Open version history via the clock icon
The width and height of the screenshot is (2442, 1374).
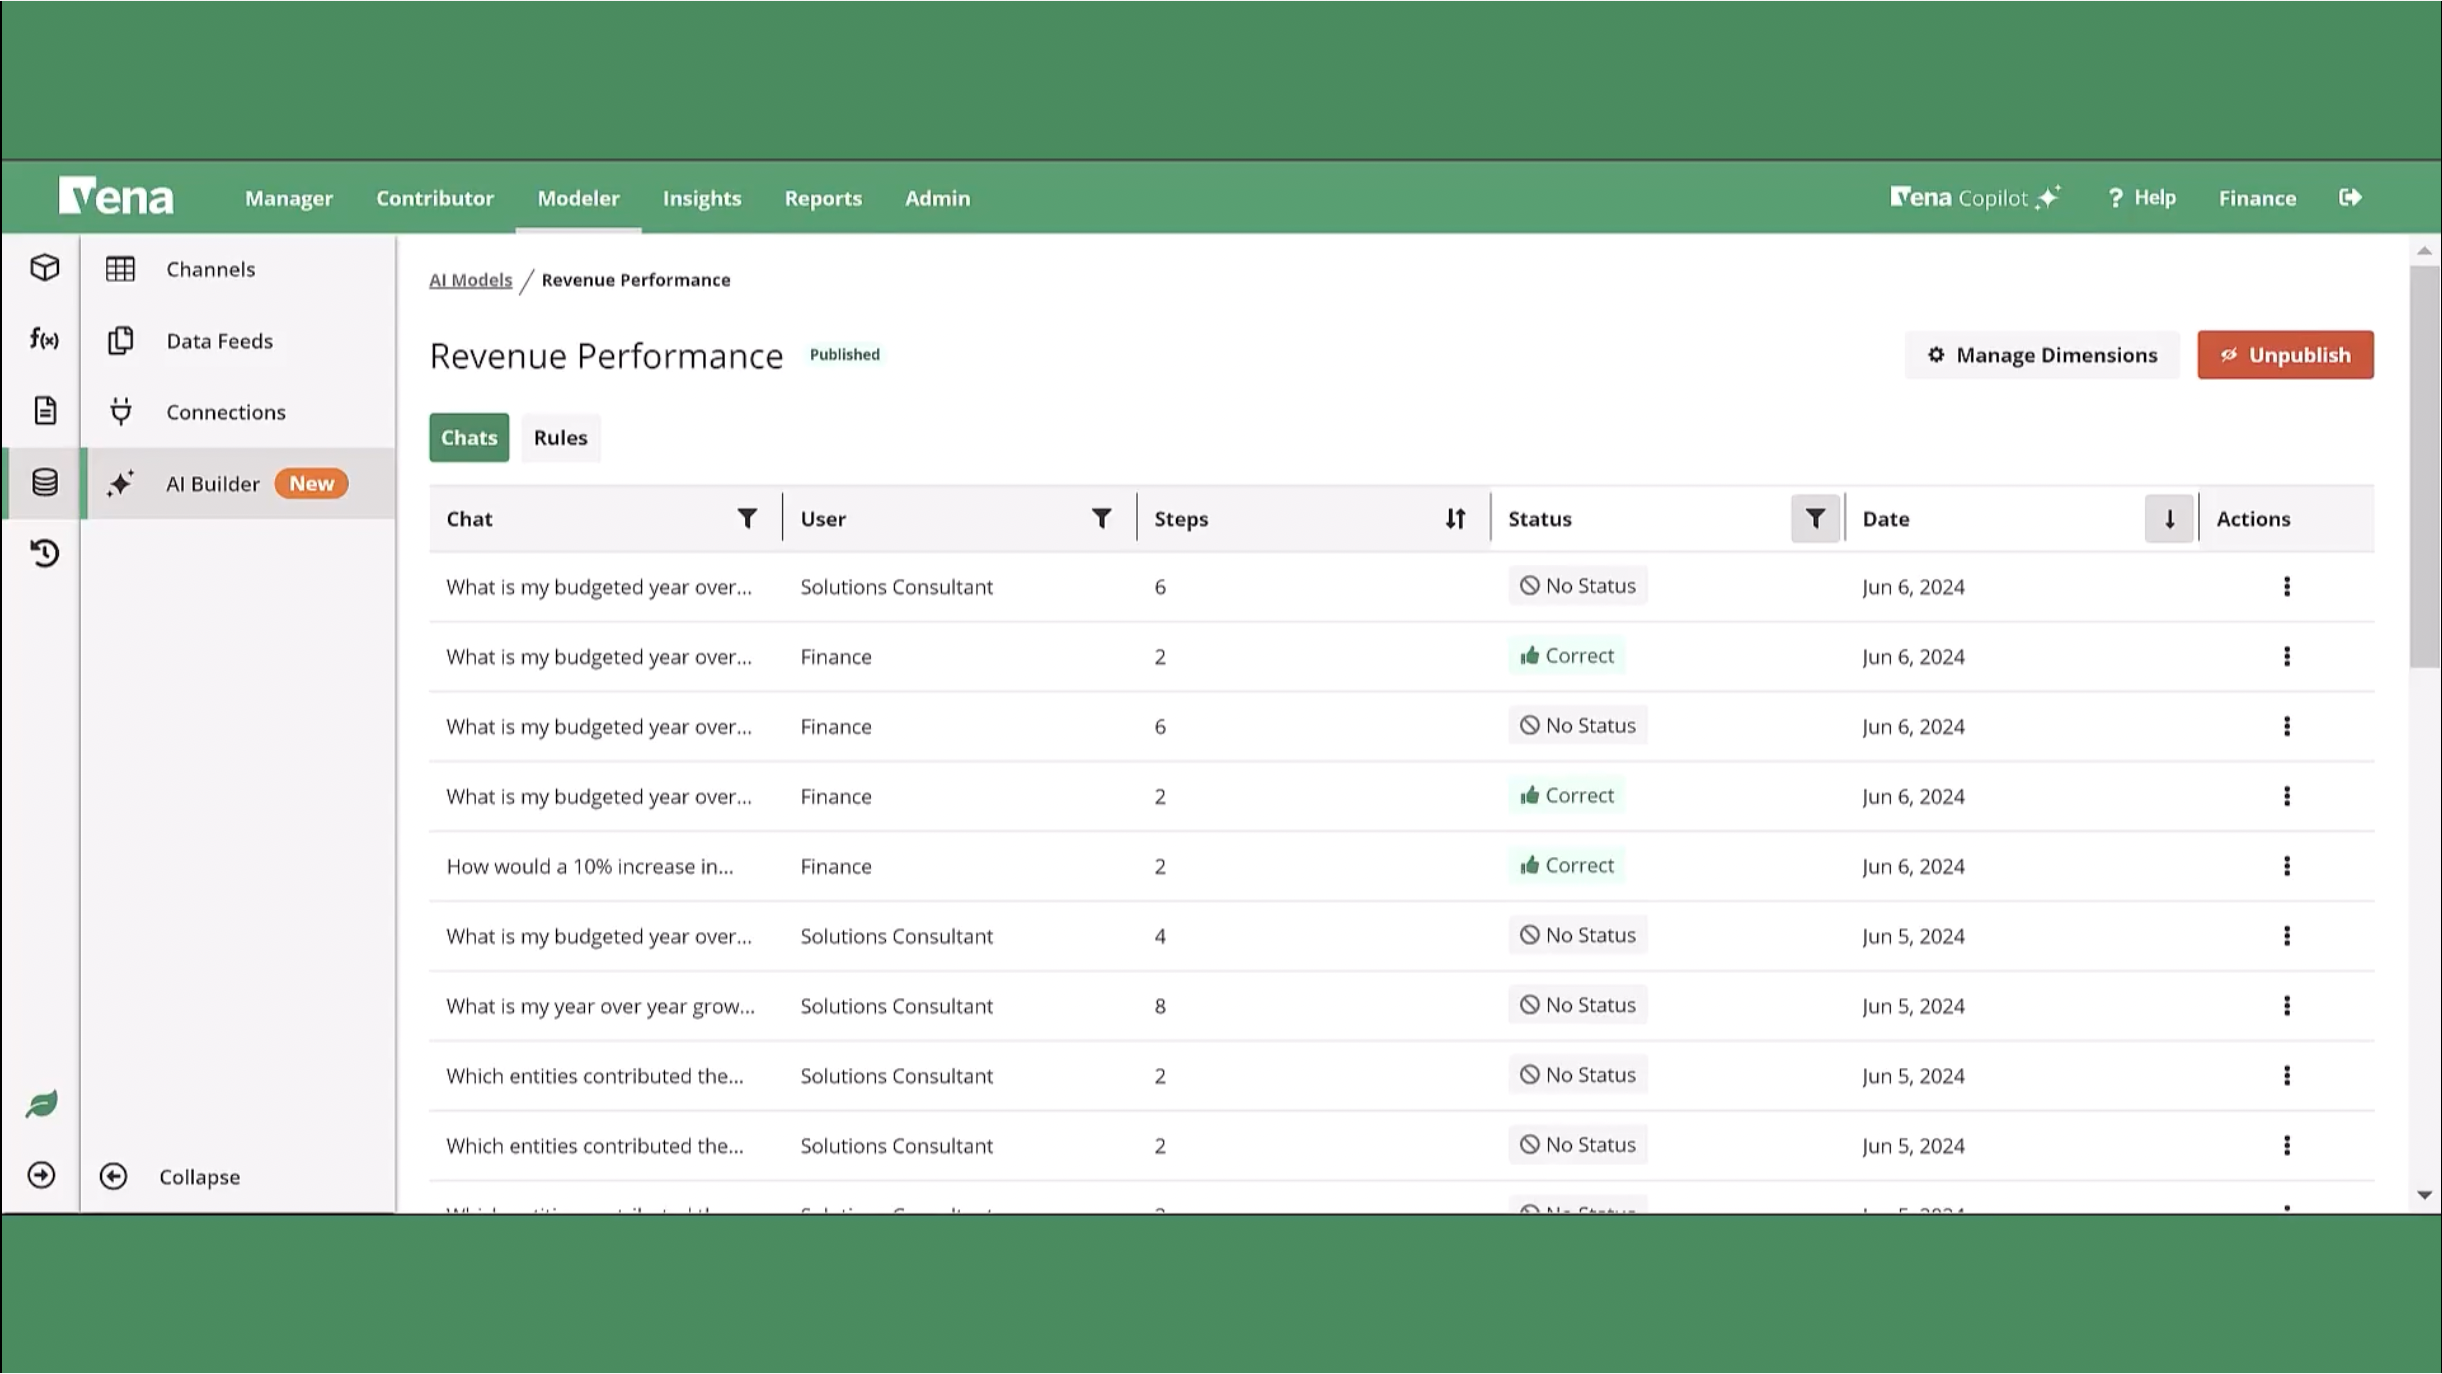point(44,553)
